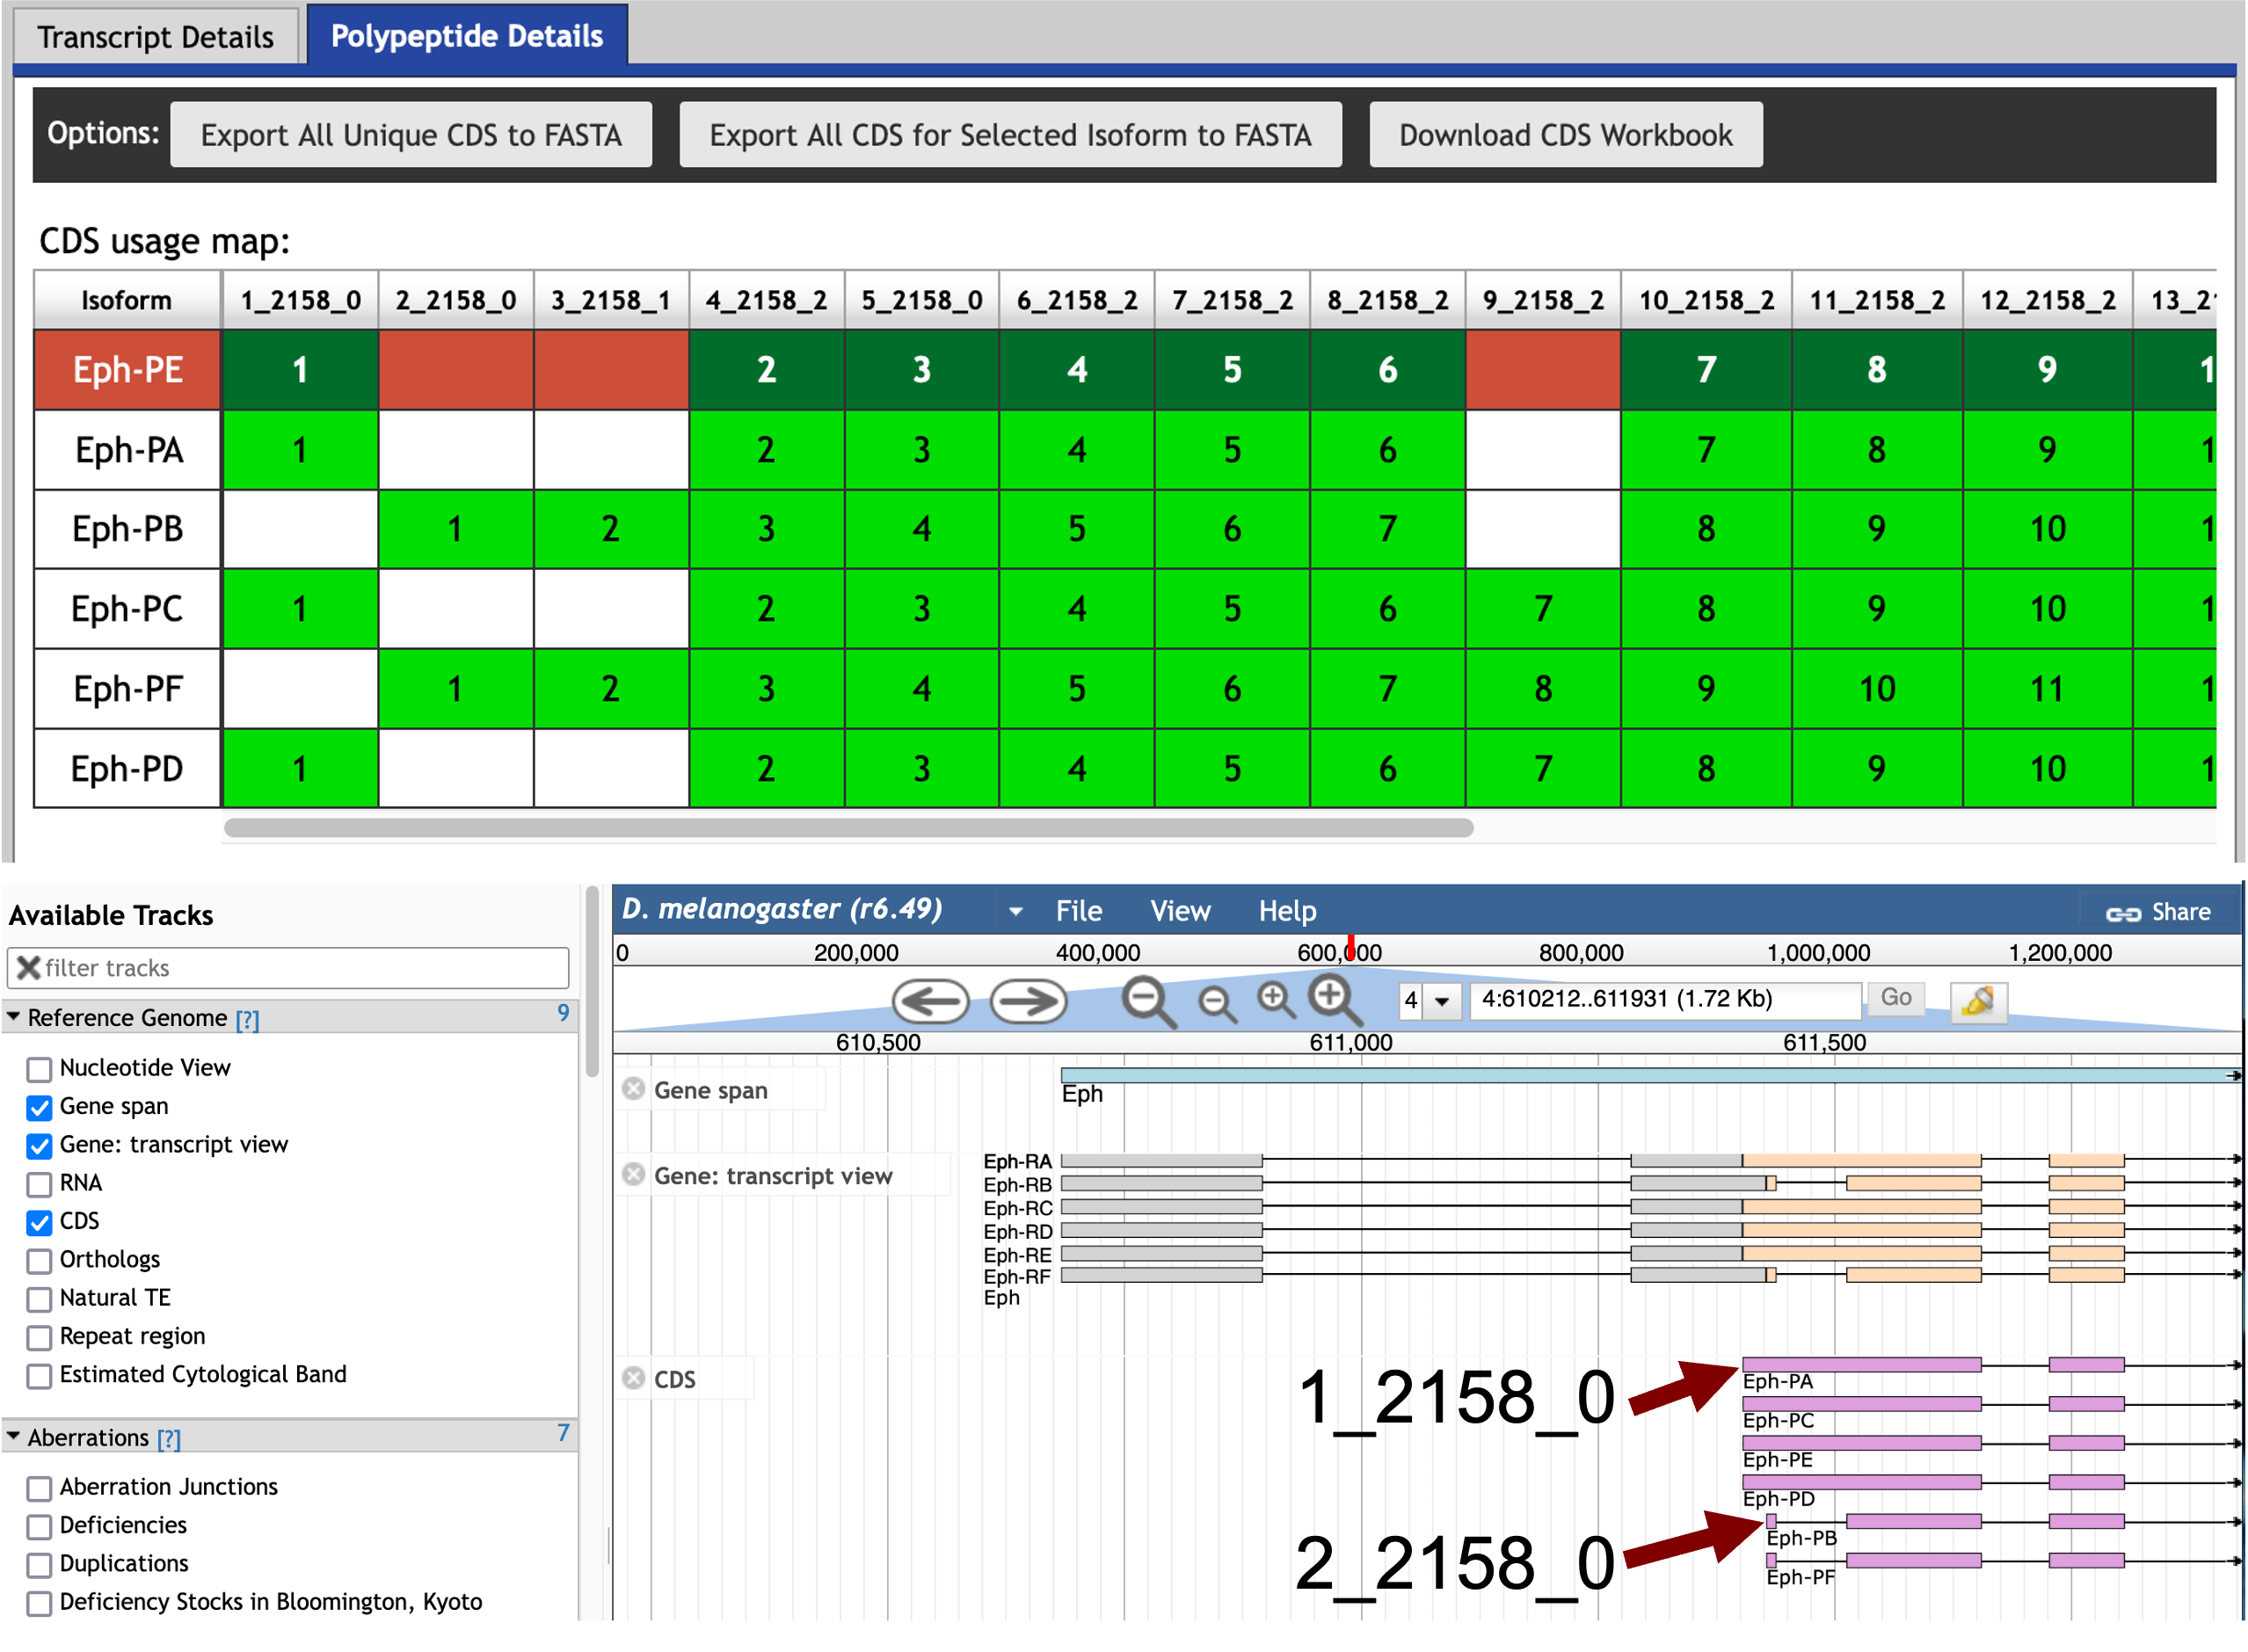Click the Eph-PA CDS purple feature bar
This screenshot has width=2248, height=1652.
pyautogui.click(x=1861, y=1365)
